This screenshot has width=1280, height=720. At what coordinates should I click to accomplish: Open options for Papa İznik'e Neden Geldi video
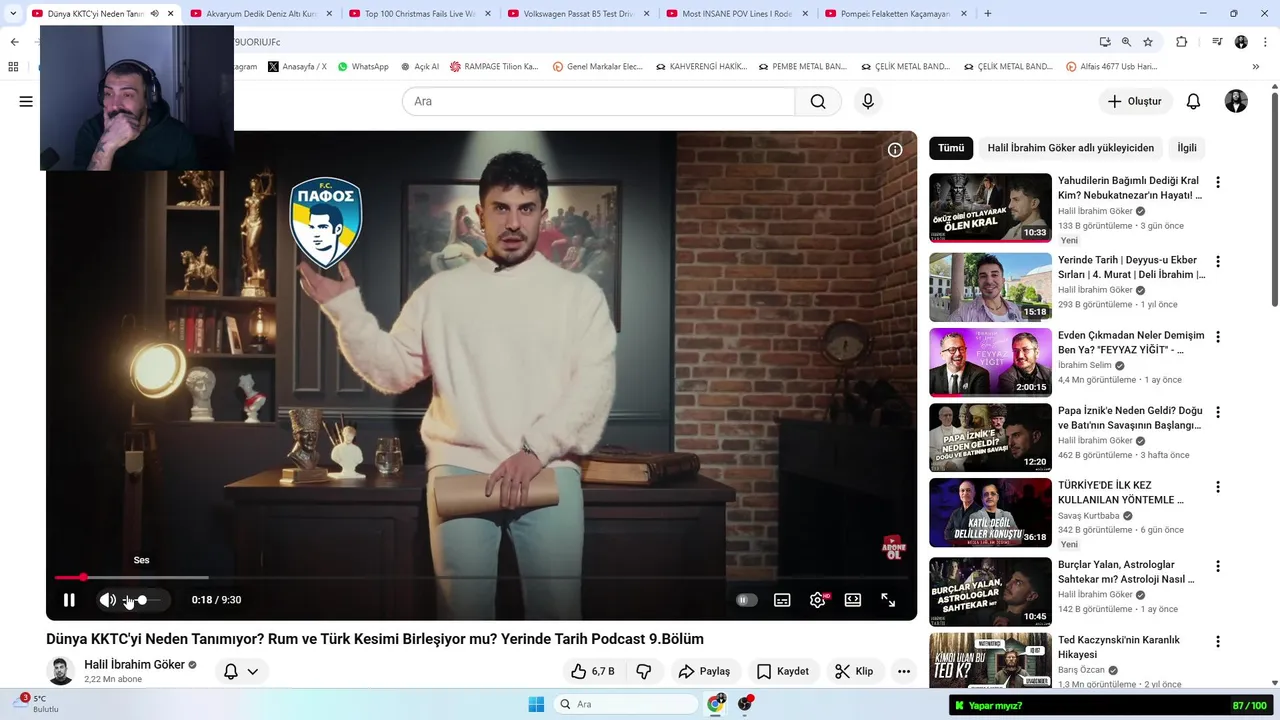pyautogui.click(x=1217, y=412)
